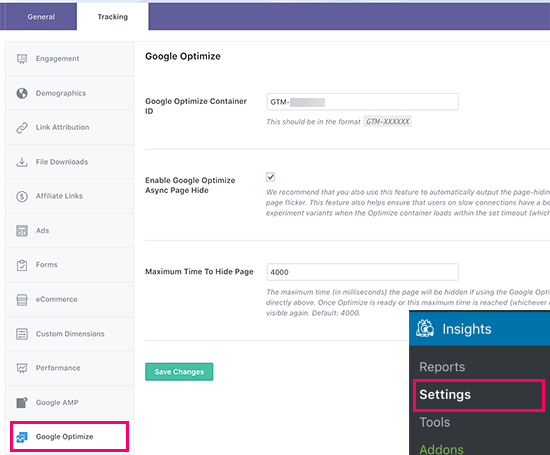Viewport: 550px width, 455px height.
Task: Click the Performance chart icon
Action: click(x=22, y=368)
